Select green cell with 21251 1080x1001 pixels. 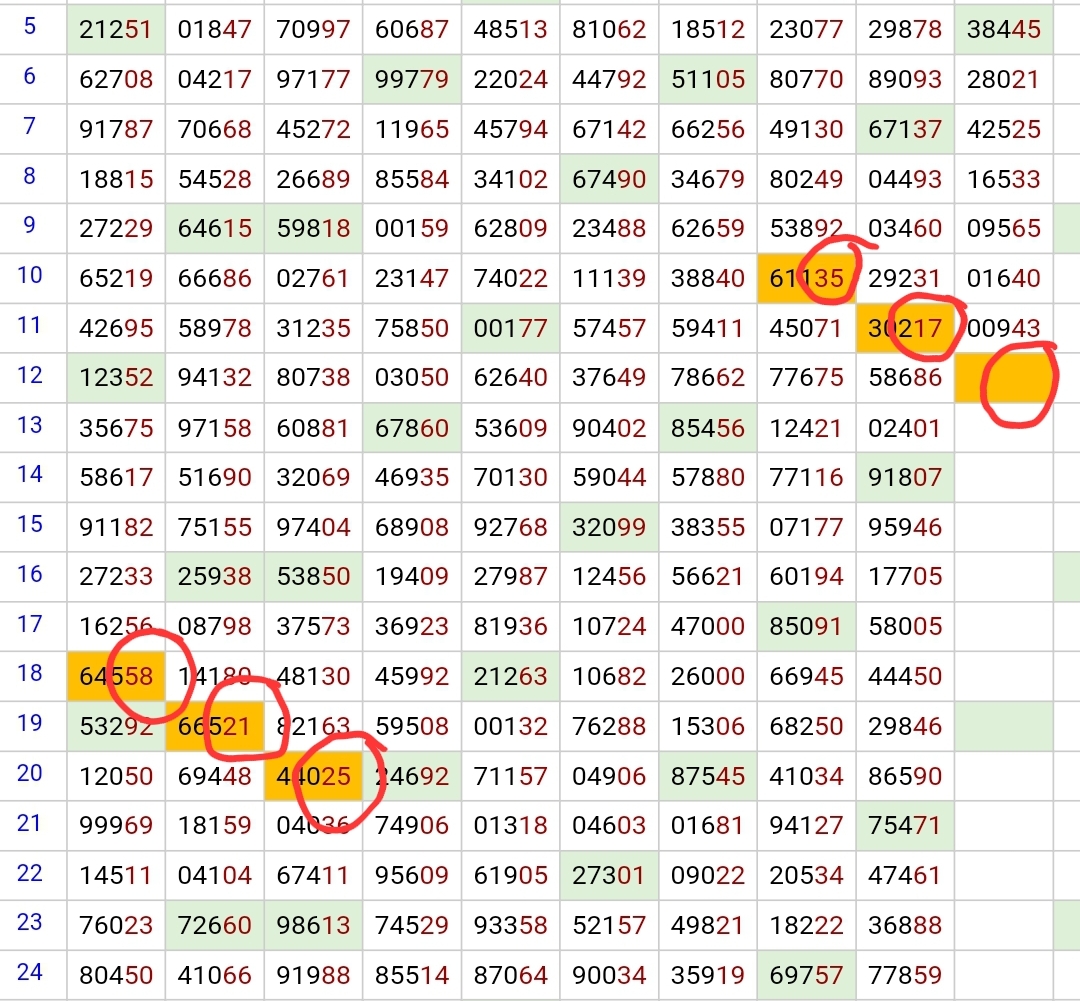tap(116, 30)
